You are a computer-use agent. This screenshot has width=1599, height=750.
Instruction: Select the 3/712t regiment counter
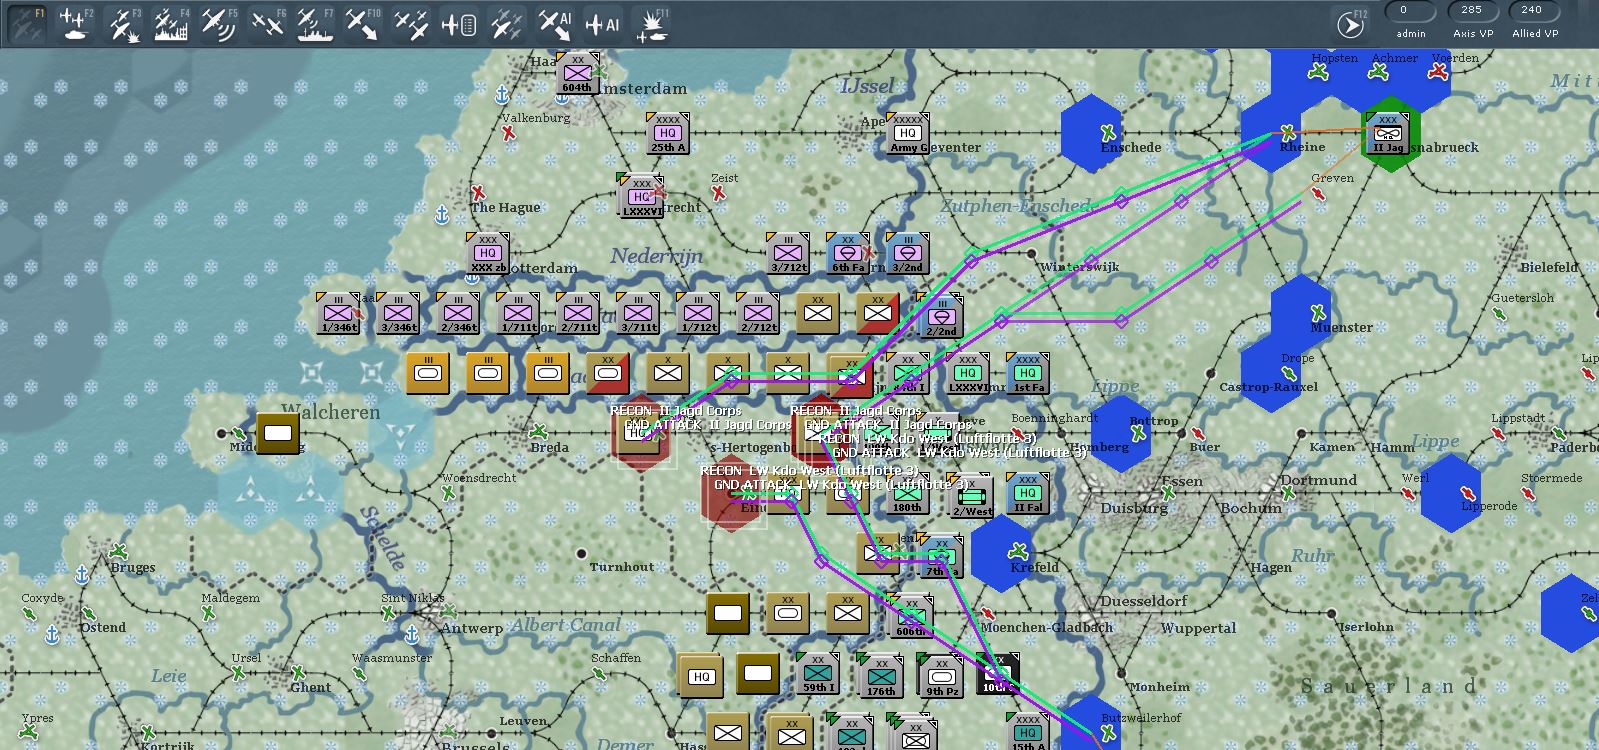pyautogui.click(x=787, y=253)
